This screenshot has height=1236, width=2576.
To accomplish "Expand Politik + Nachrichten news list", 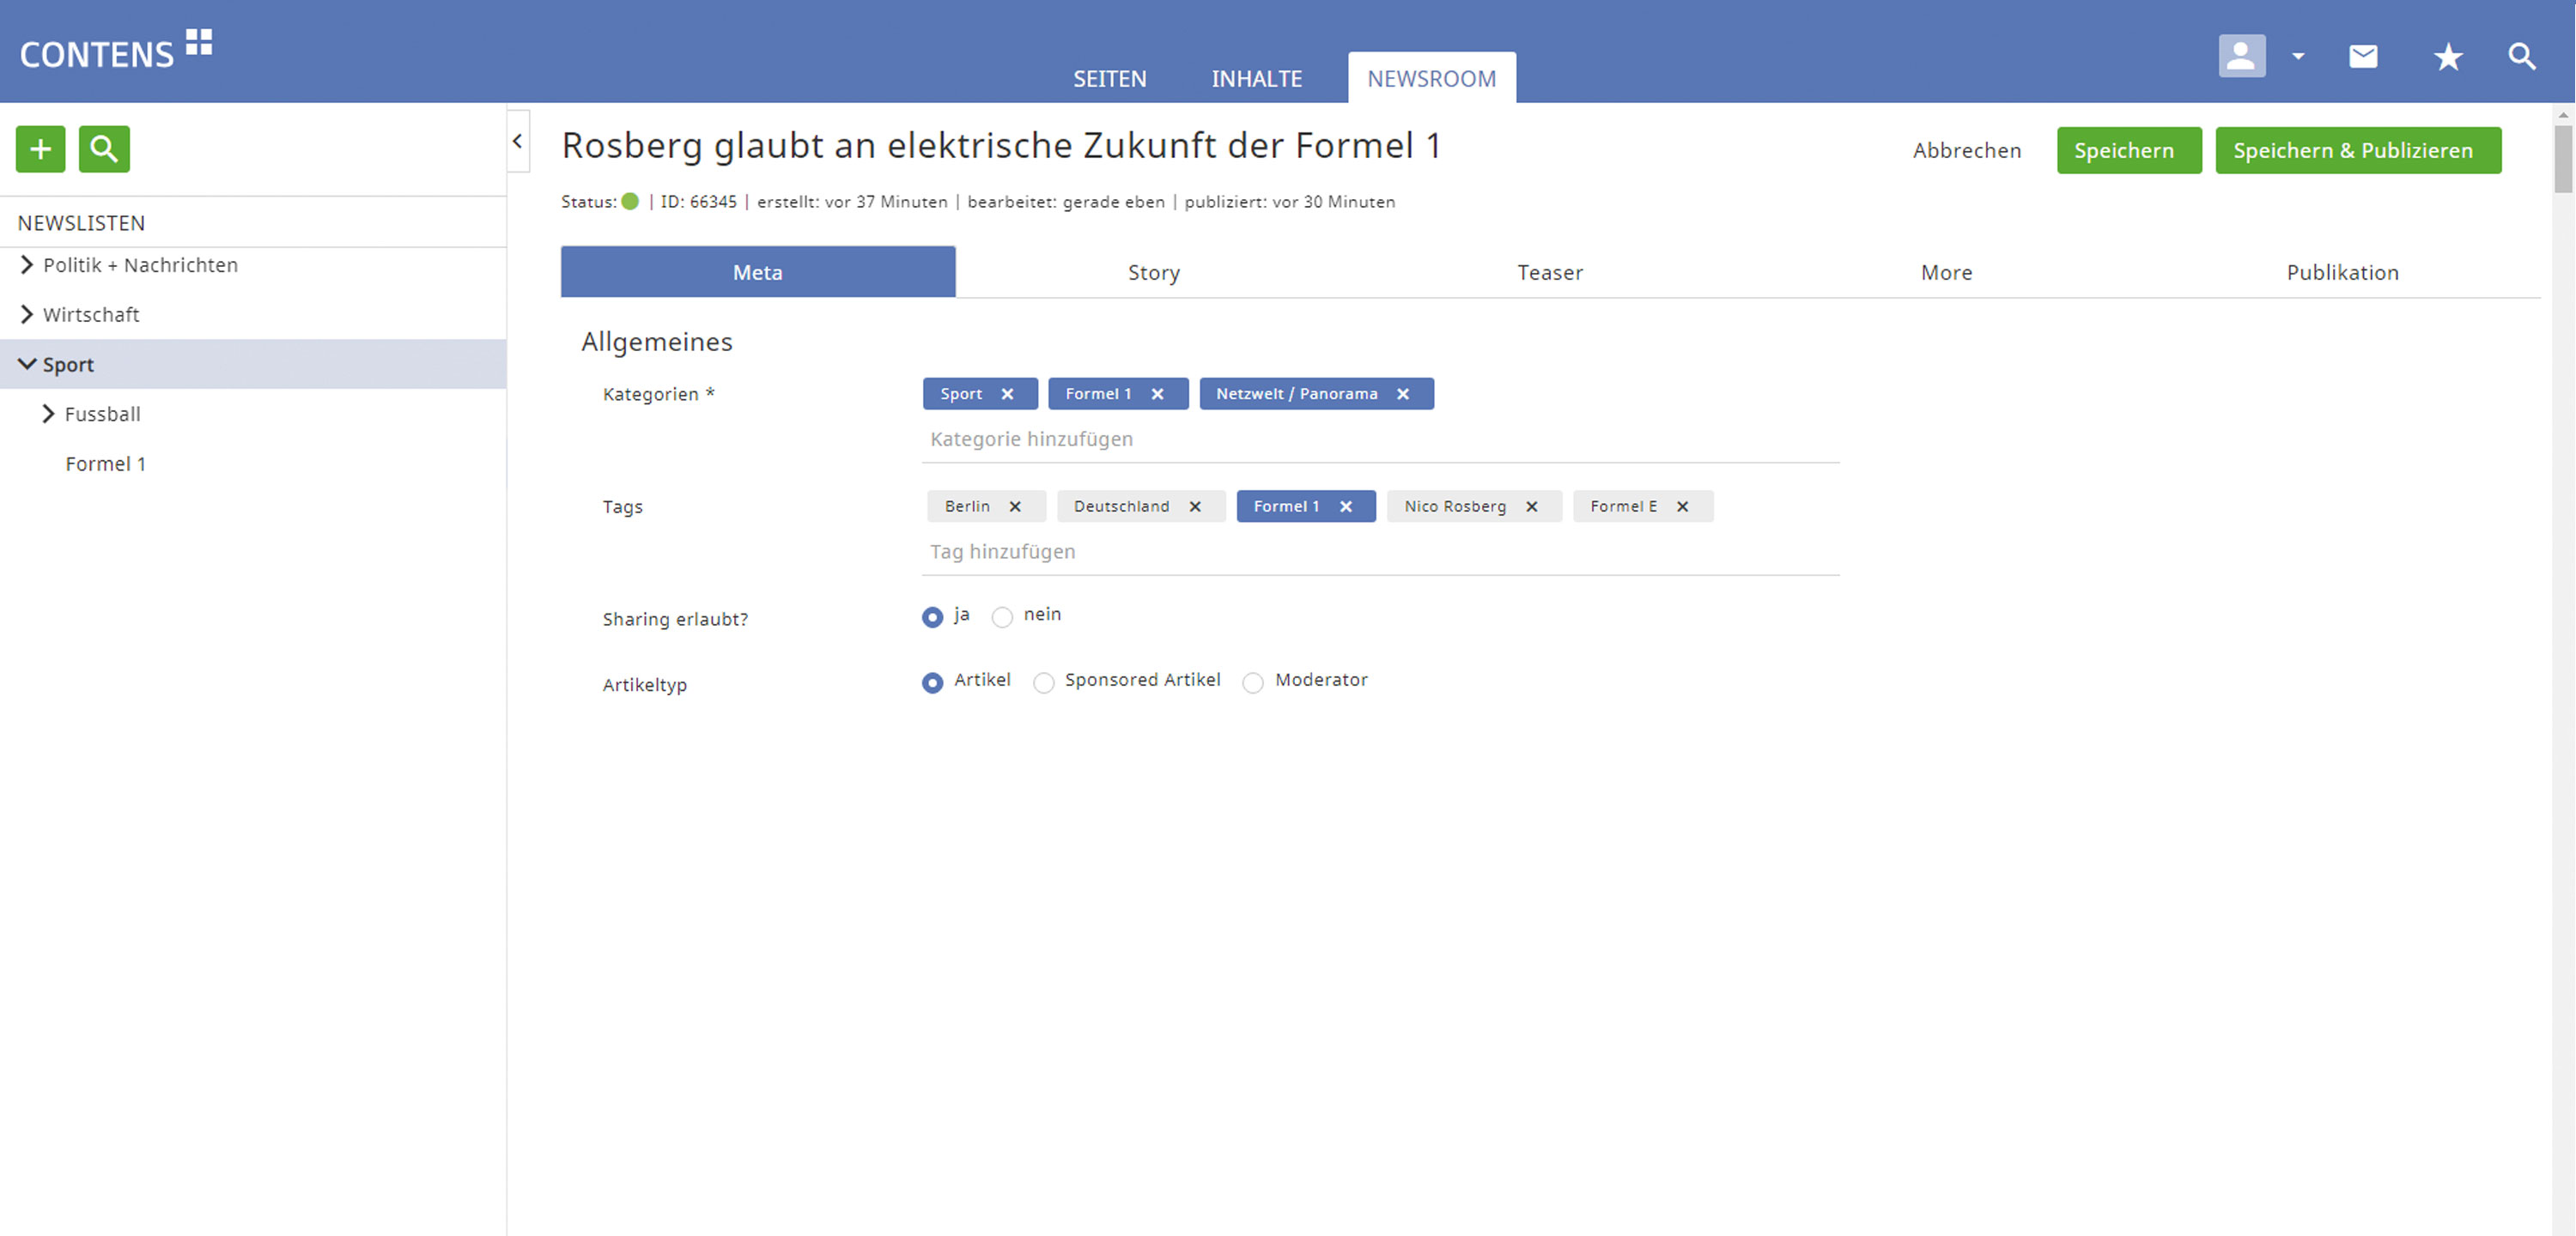I will pyautogui.click(x=27, y=265).
